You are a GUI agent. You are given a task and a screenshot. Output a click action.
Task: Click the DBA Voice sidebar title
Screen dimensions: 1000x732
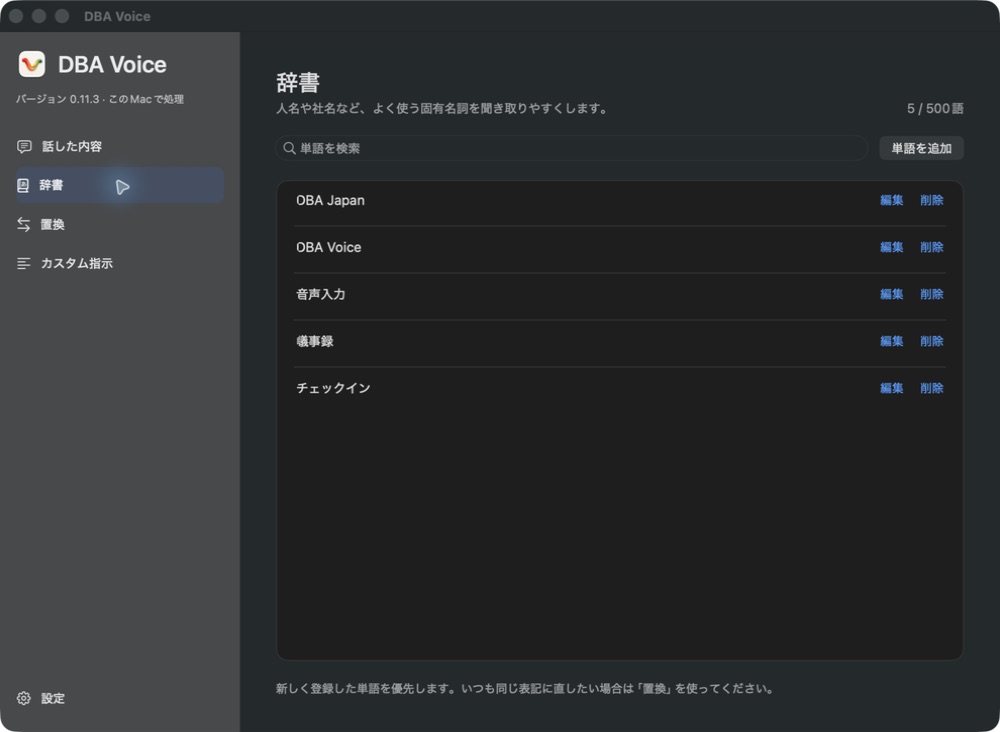pos(112,64)
